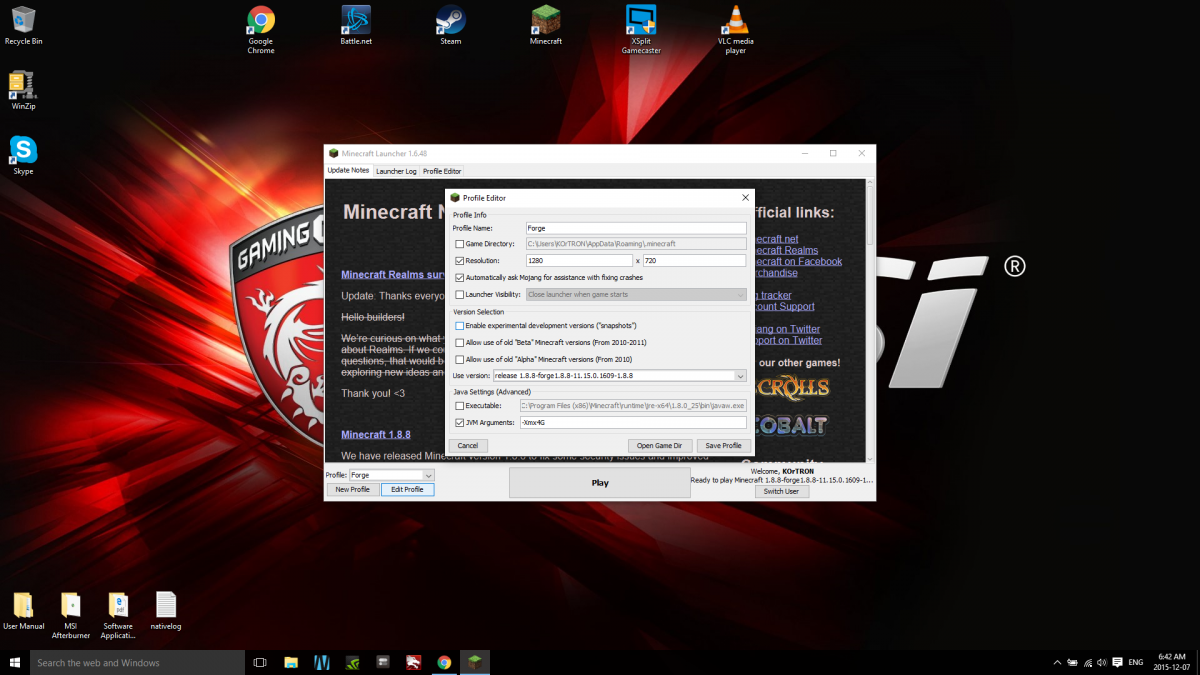Click the Profile Editor dialog title icon

click(x=455, y=198)
